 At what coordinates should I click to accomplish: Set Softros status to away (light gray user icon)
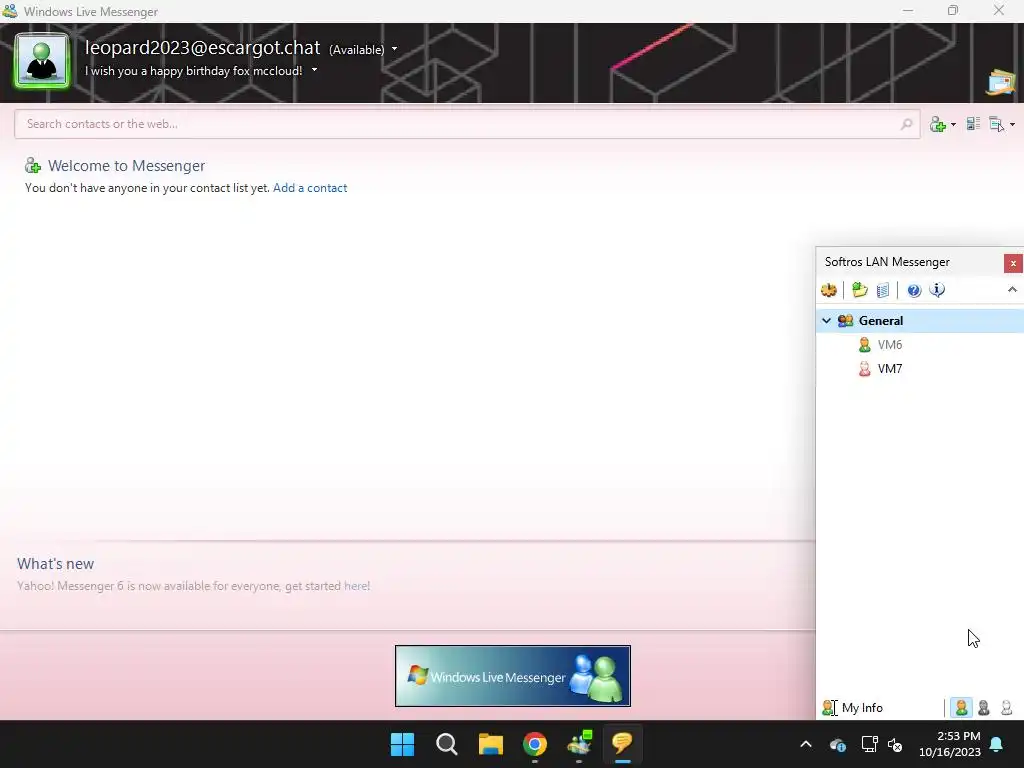point(1006,708)
